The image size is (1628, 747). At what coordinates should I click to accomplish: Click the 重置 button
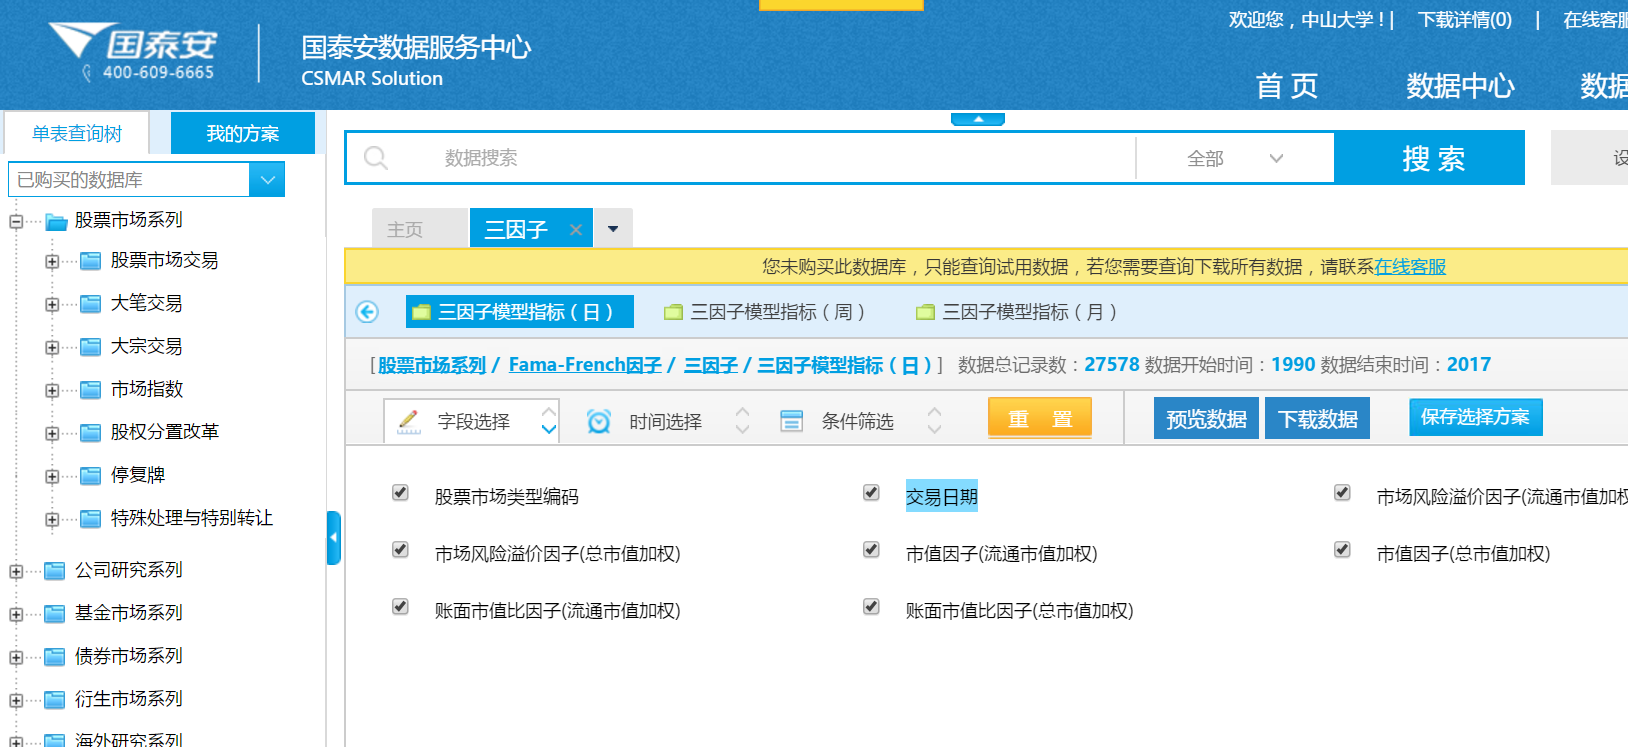point(1040,418)
